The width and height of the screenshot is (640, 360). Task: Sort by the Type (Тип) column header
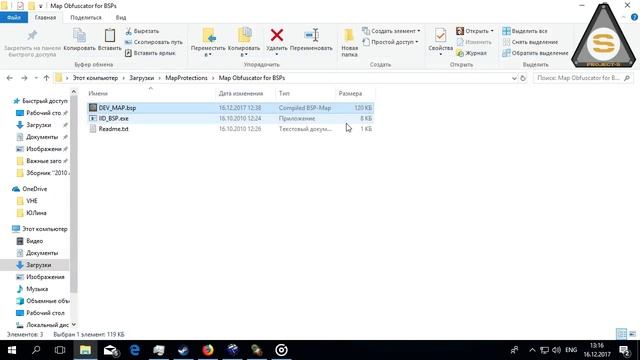coord(284,93)
